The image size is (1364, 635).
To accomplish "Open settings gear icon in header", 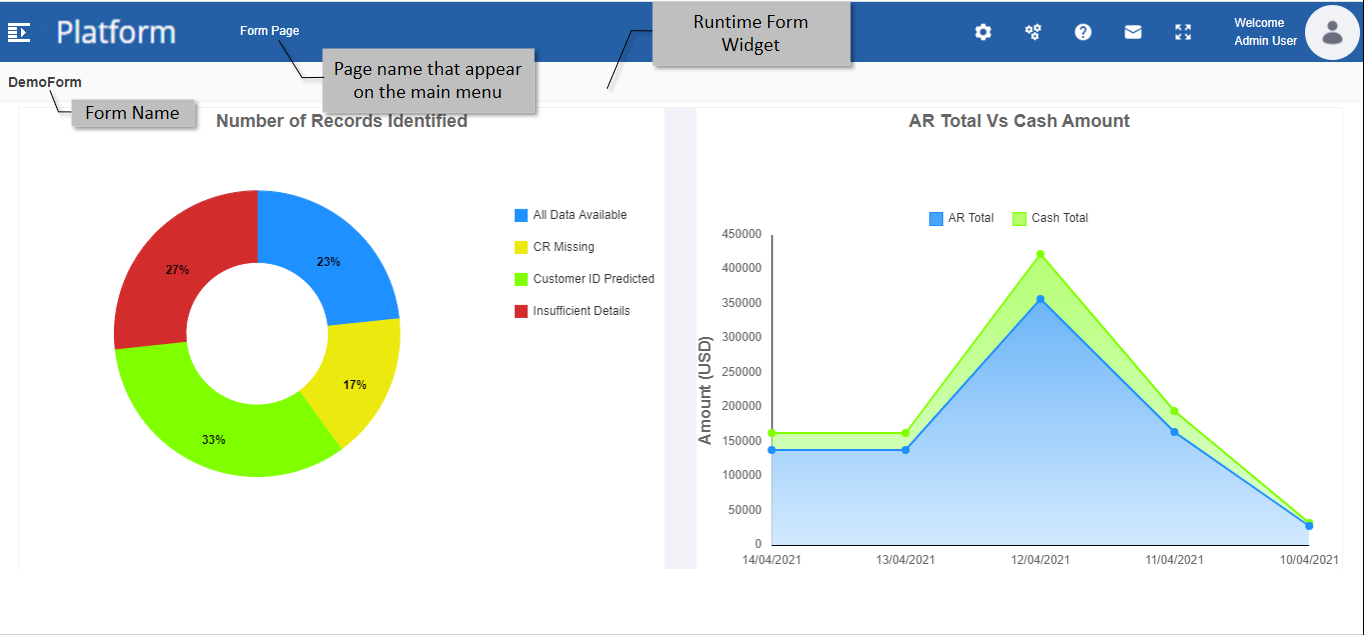I will click(983, 32).
